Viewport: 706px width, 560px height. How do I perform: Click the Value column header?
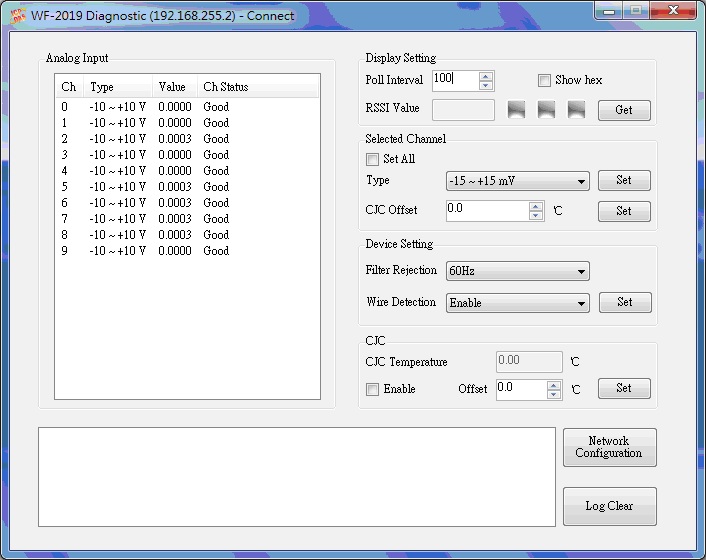[x=175, y=86]
